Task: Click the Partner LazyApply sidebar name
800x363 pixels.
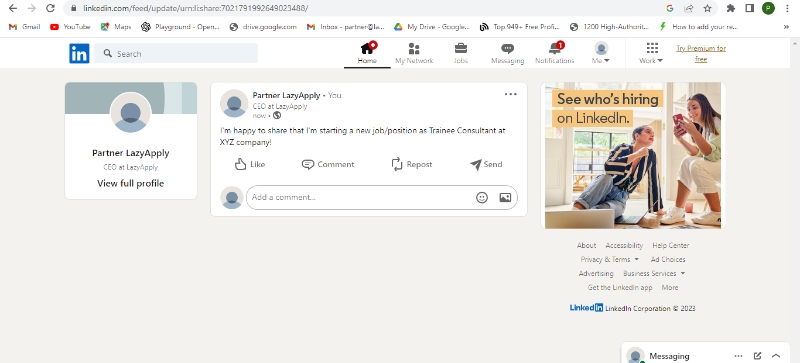Action: [x=131, y=153]
